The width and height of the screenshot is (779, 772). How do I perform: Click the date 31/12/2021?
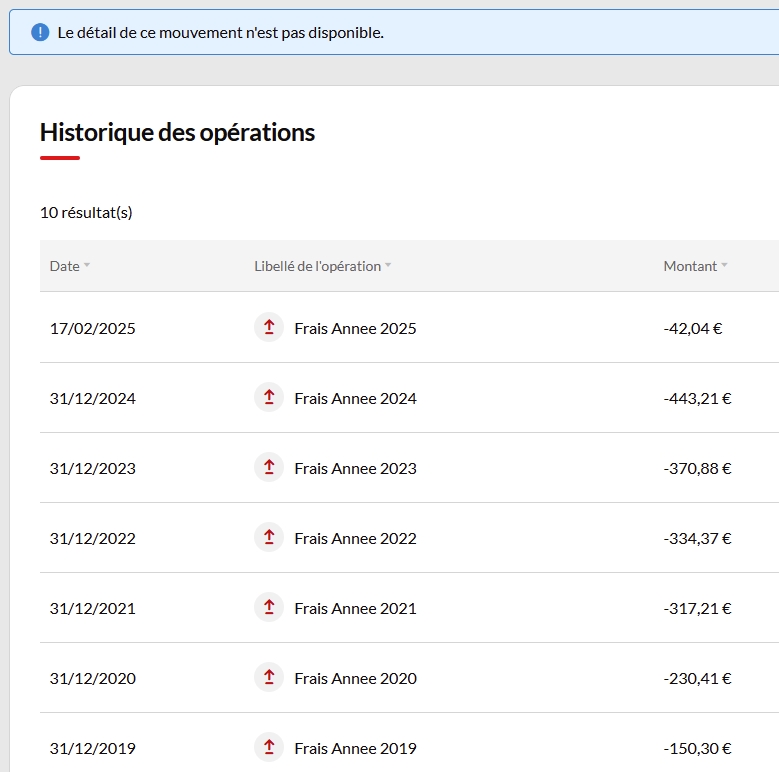92,608
